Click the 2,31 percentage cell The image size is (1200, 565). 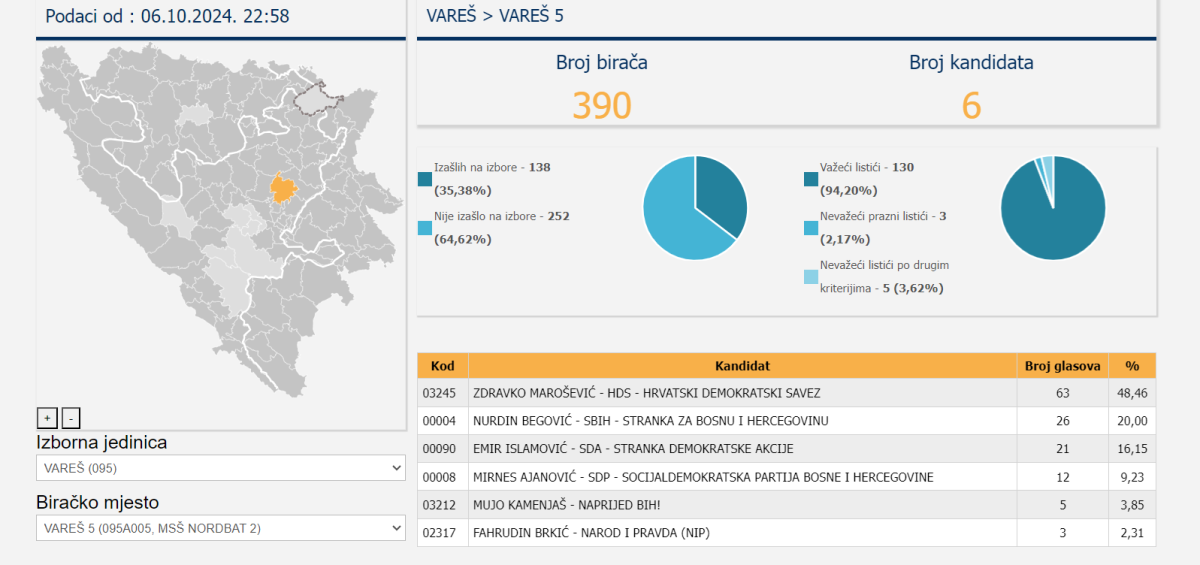point(1132,533)
